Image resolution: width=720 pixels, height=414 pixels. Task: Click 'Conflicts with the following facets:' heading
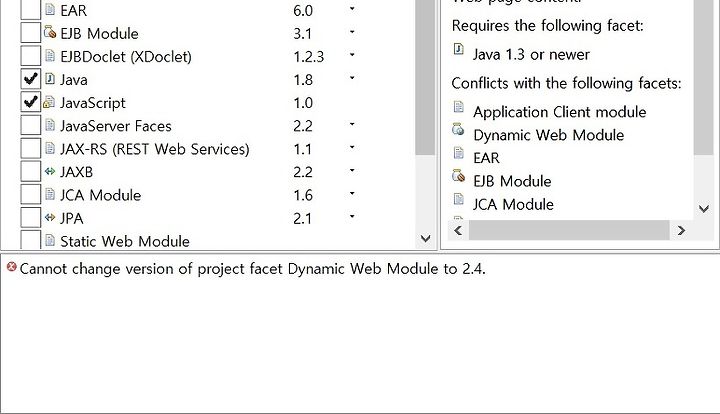(567, 84)
